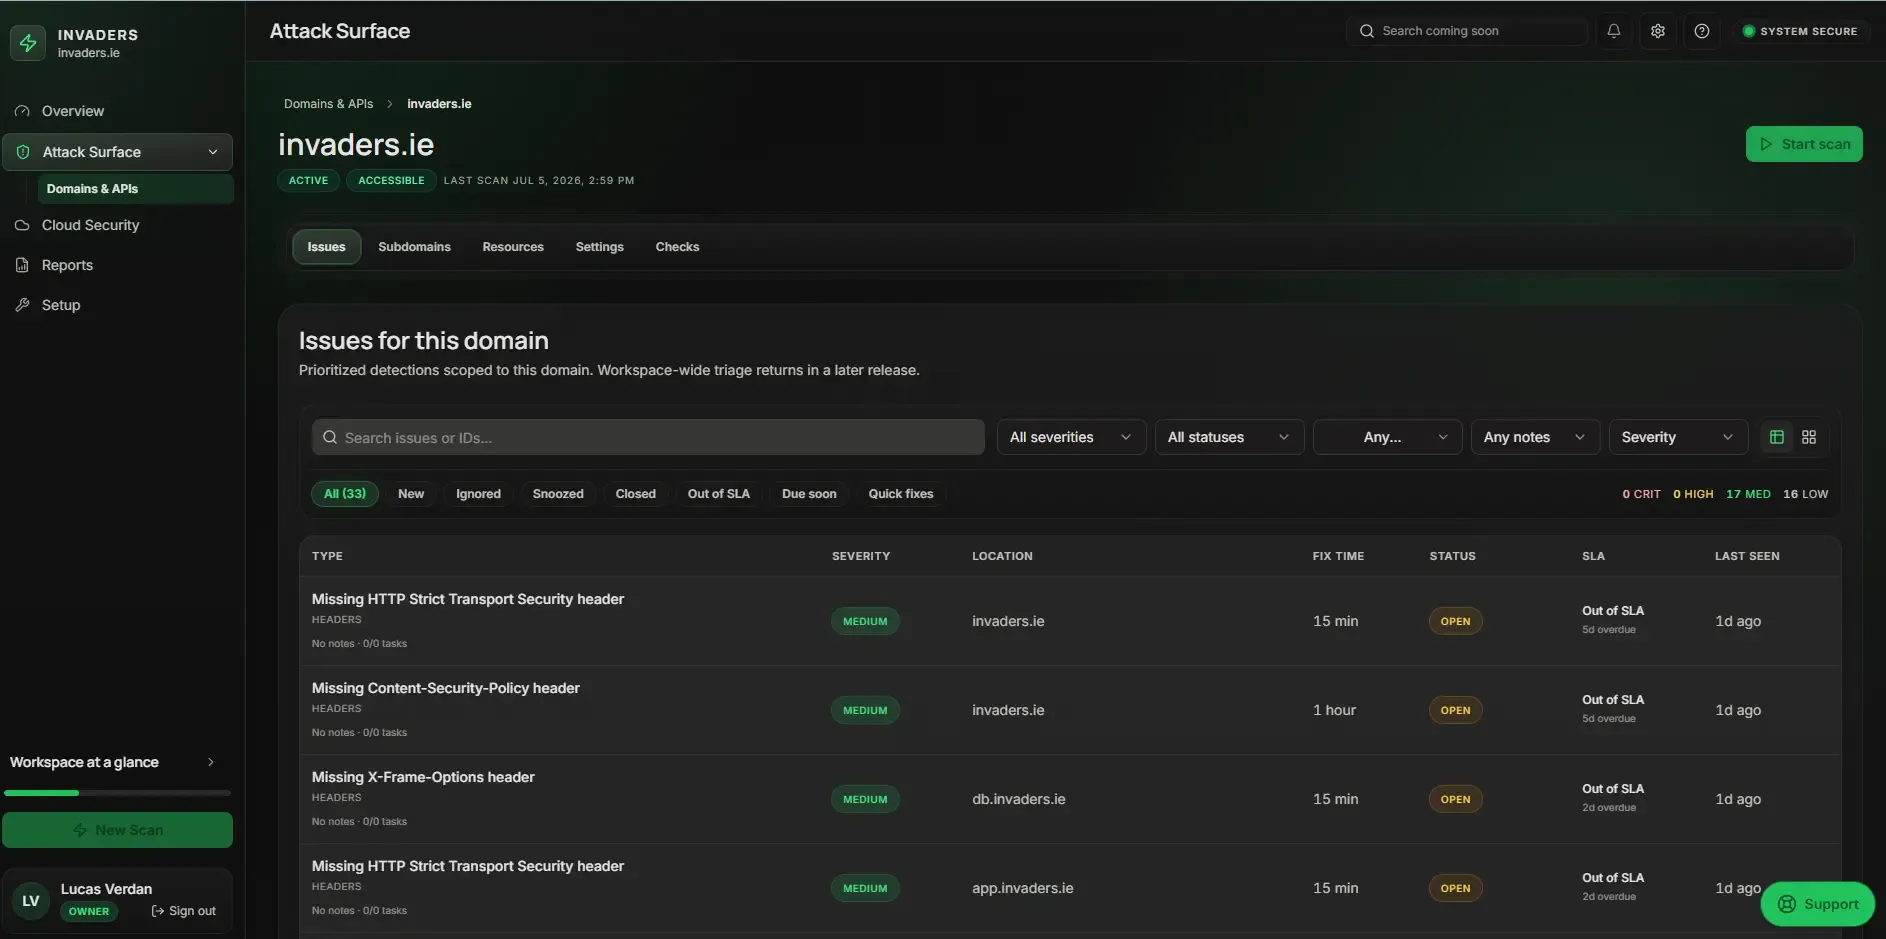The width and height of the screenshot is (1886, 939).
Task: Open the Any notes dropdown
Action: [1535, 437]
